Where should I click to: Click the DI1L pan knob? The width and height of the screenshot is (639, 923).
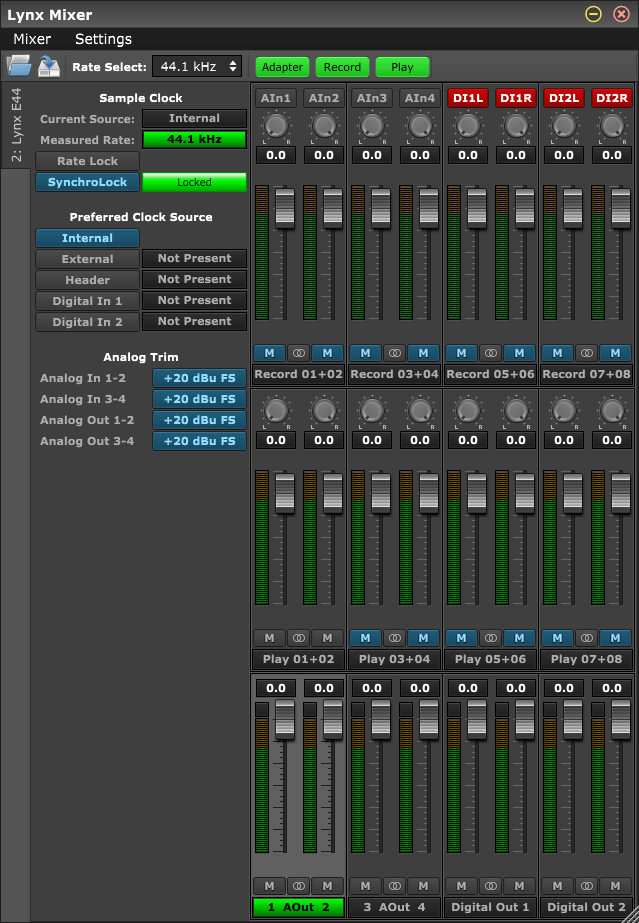click(468, 125)
